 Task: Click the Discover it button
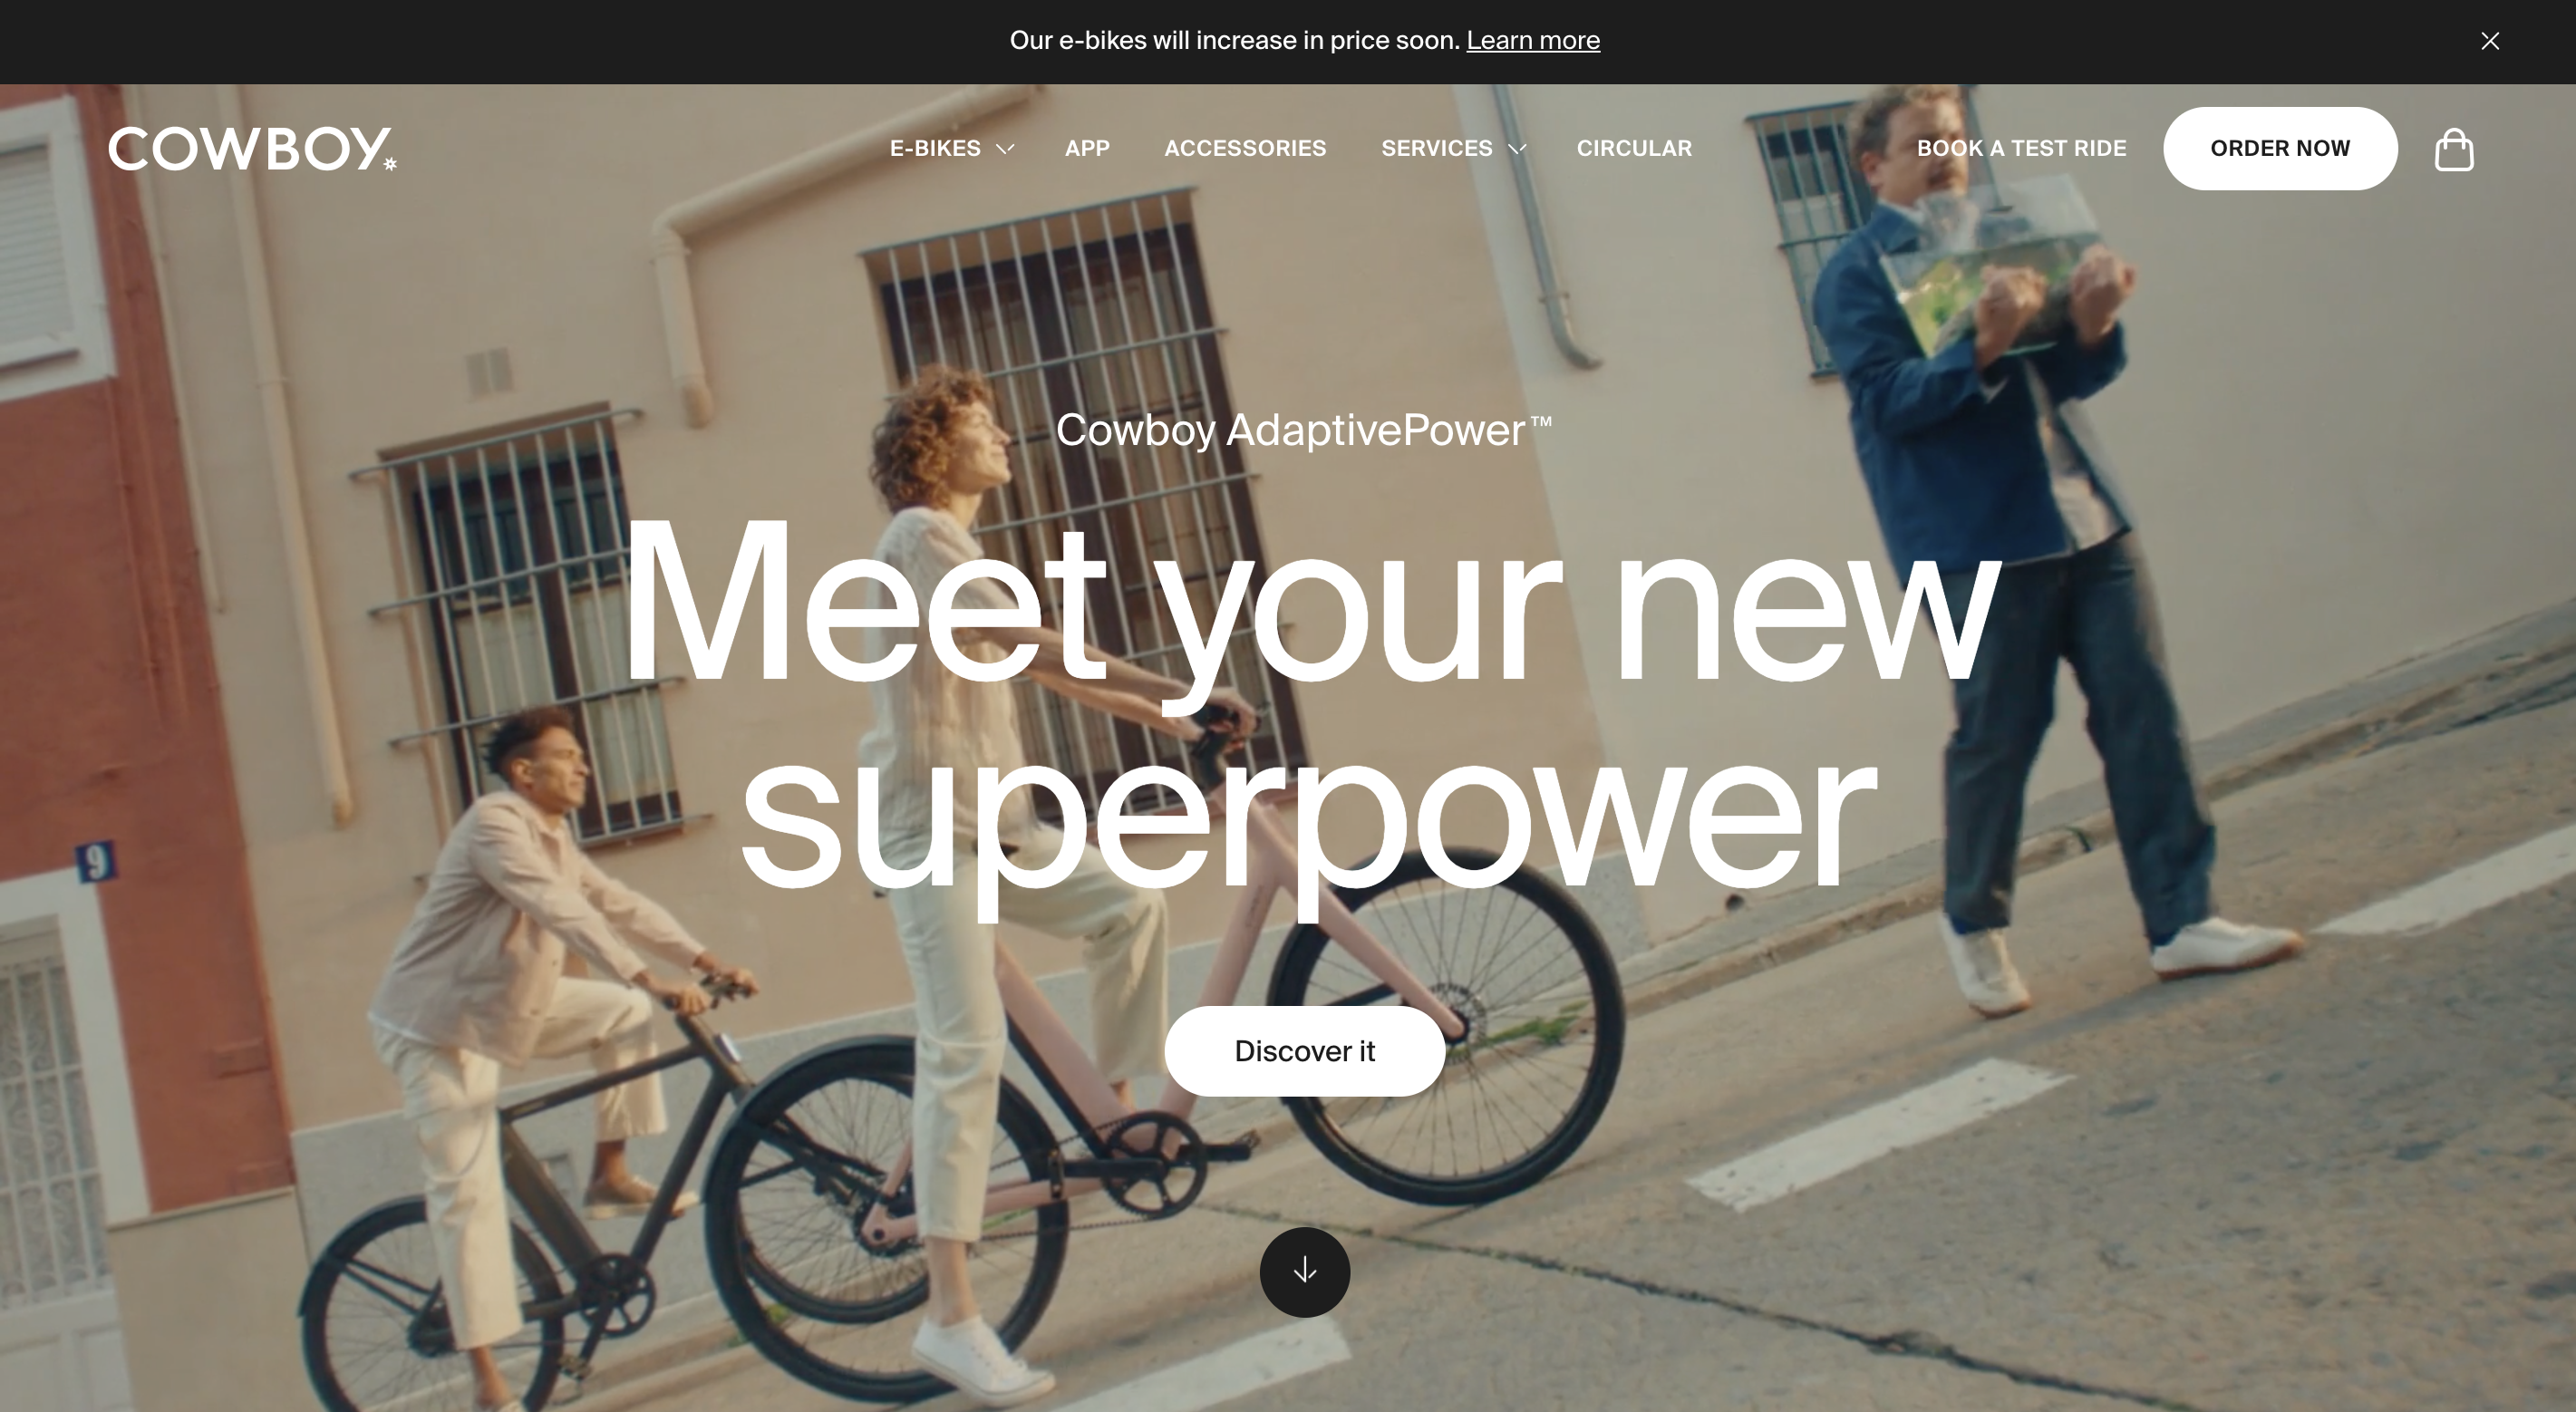[x=1304, y=1051]
